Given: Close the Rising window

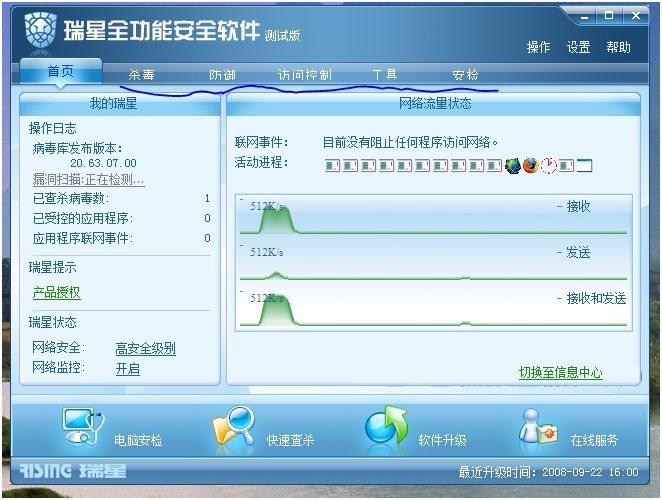Looking at the screenshot, I should point(635,16).
